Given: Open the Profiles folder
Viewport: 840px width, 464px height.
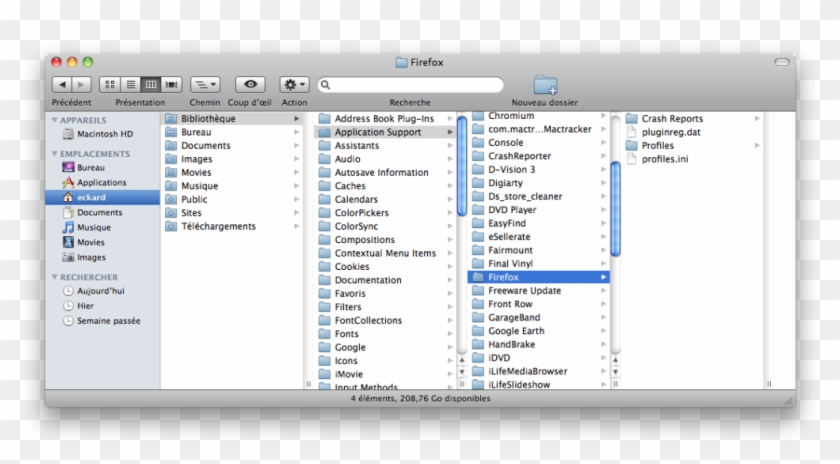Looking at the screenshot, I should tap(692, 145).
